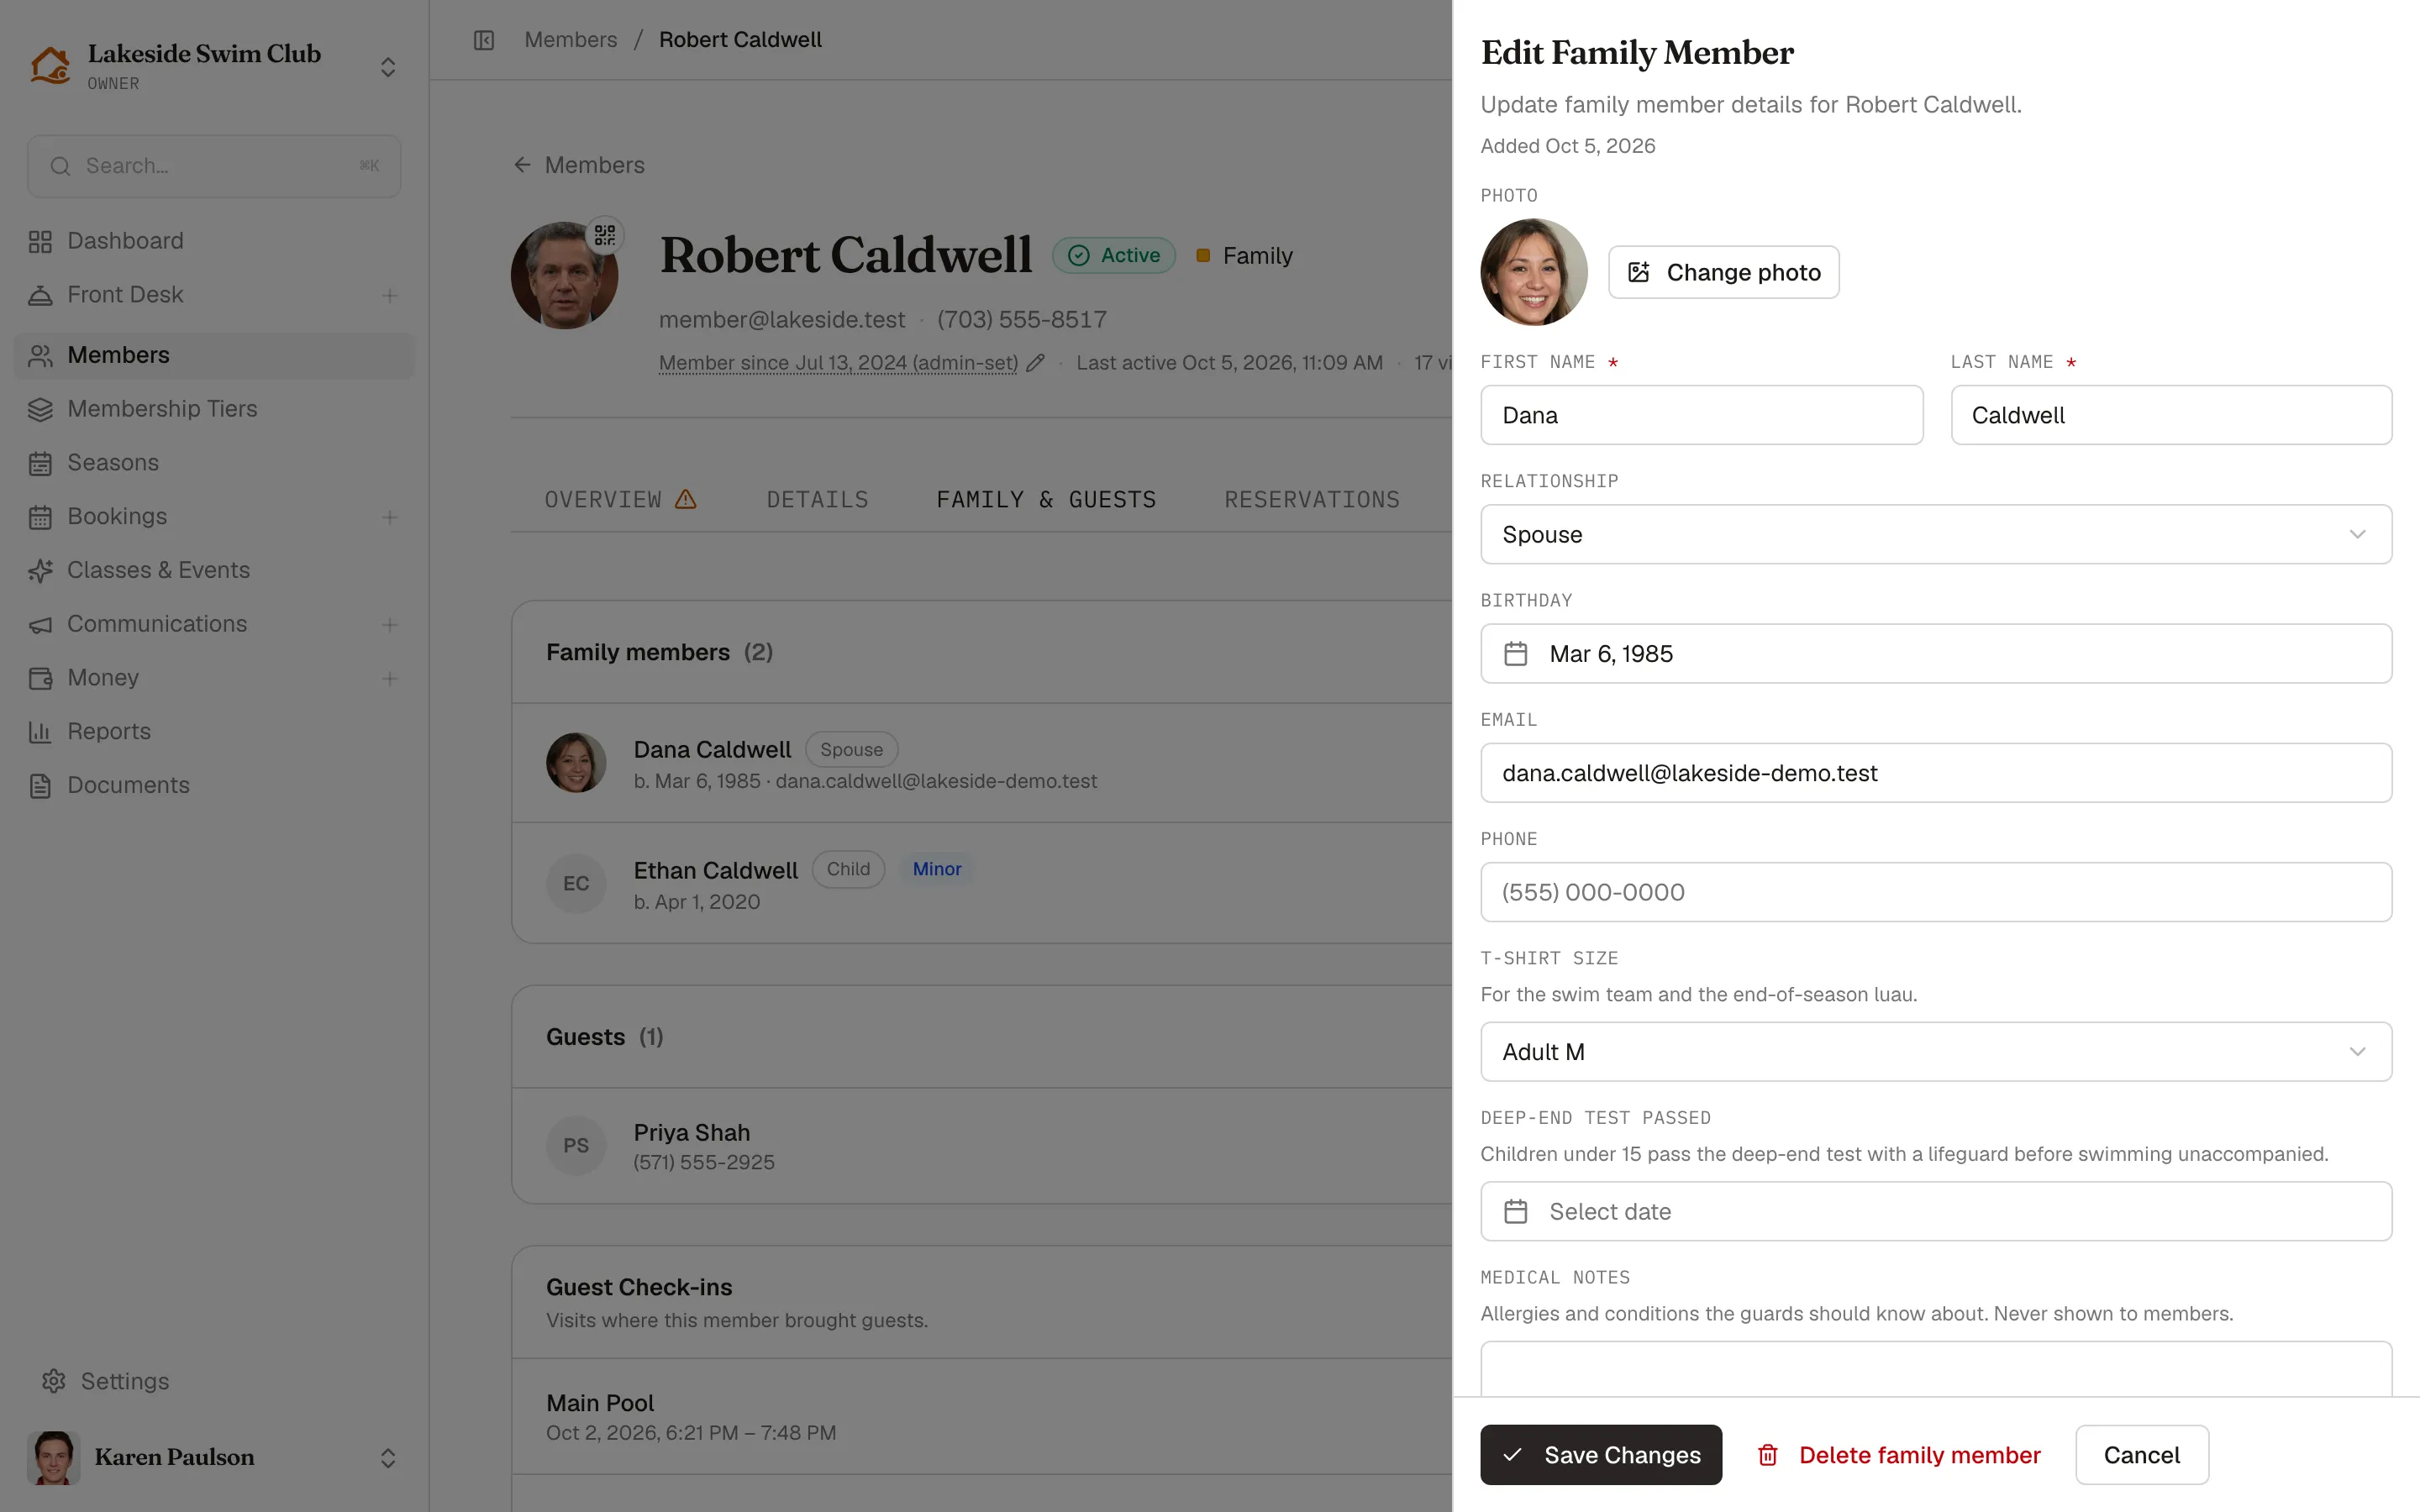2420x1512 pixels.
Task: Open Documents in the sidebar
Action: pos(214,786)
